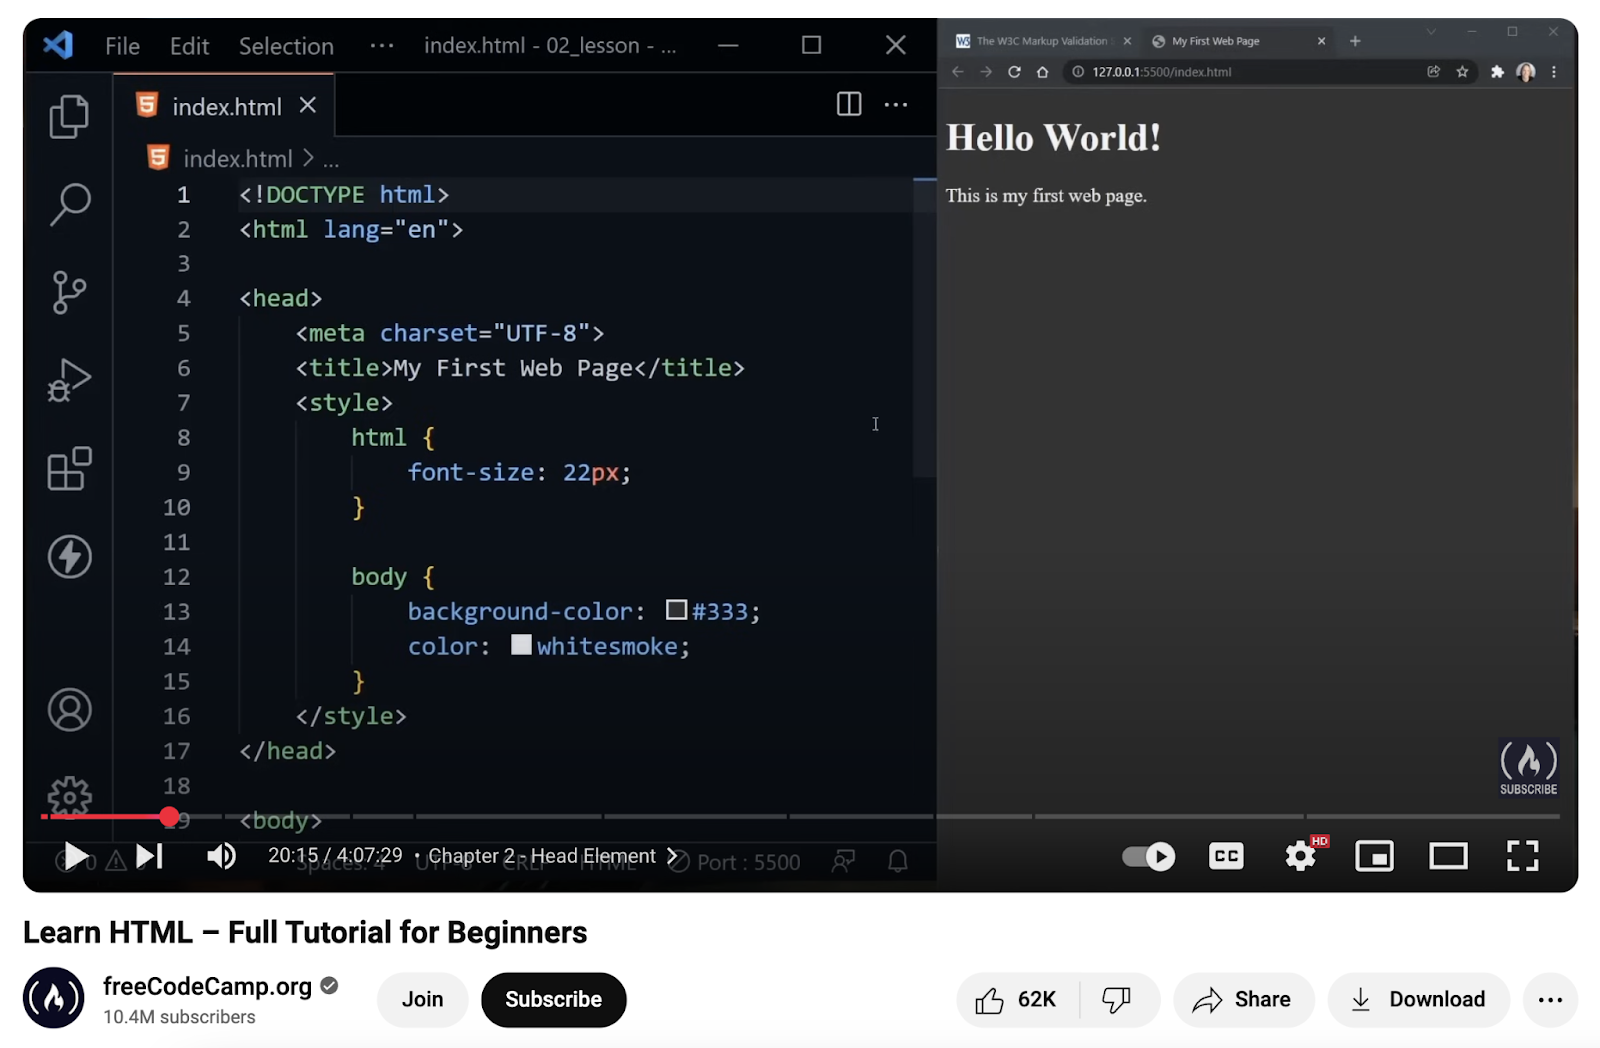Open the Search panel in the sidebar
Viewport: 1600px width, 1048px height.
tap(69, 203)
